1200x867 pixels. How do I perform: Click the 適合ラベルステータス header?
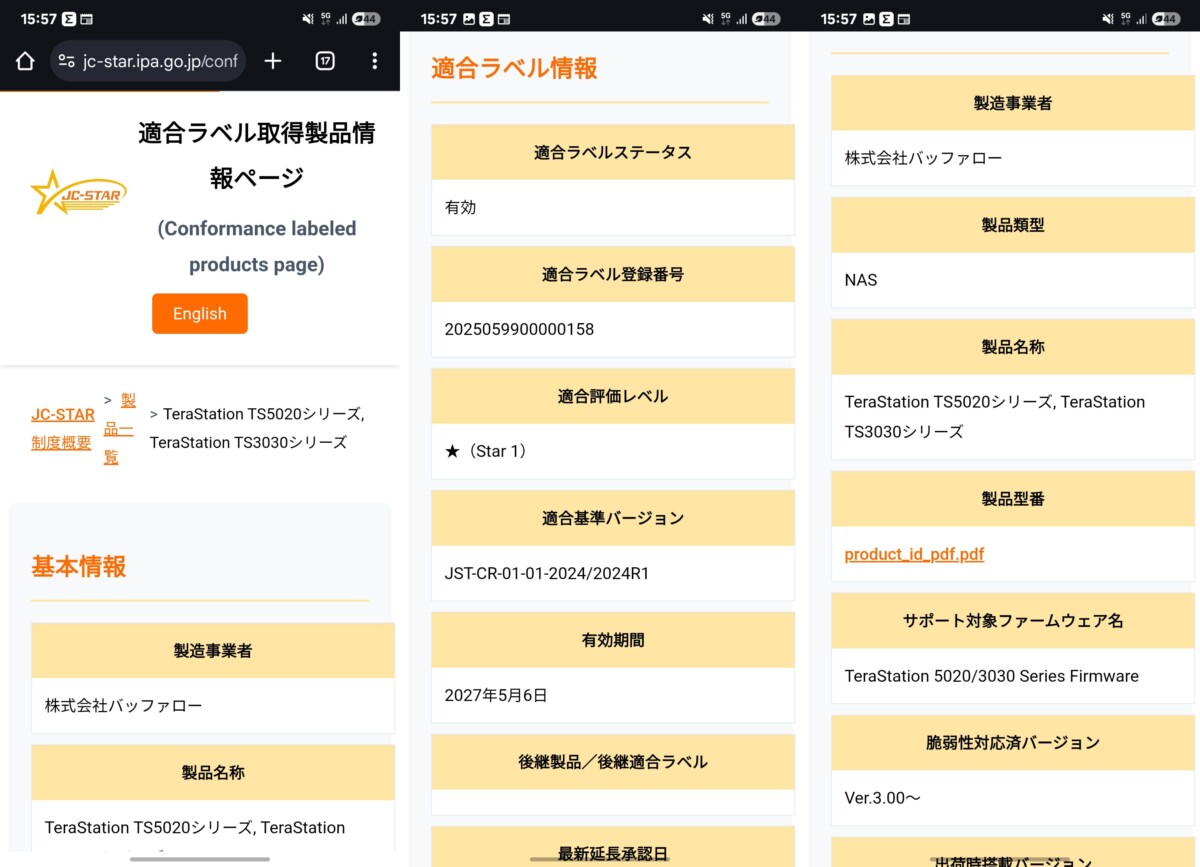(613, 152)
